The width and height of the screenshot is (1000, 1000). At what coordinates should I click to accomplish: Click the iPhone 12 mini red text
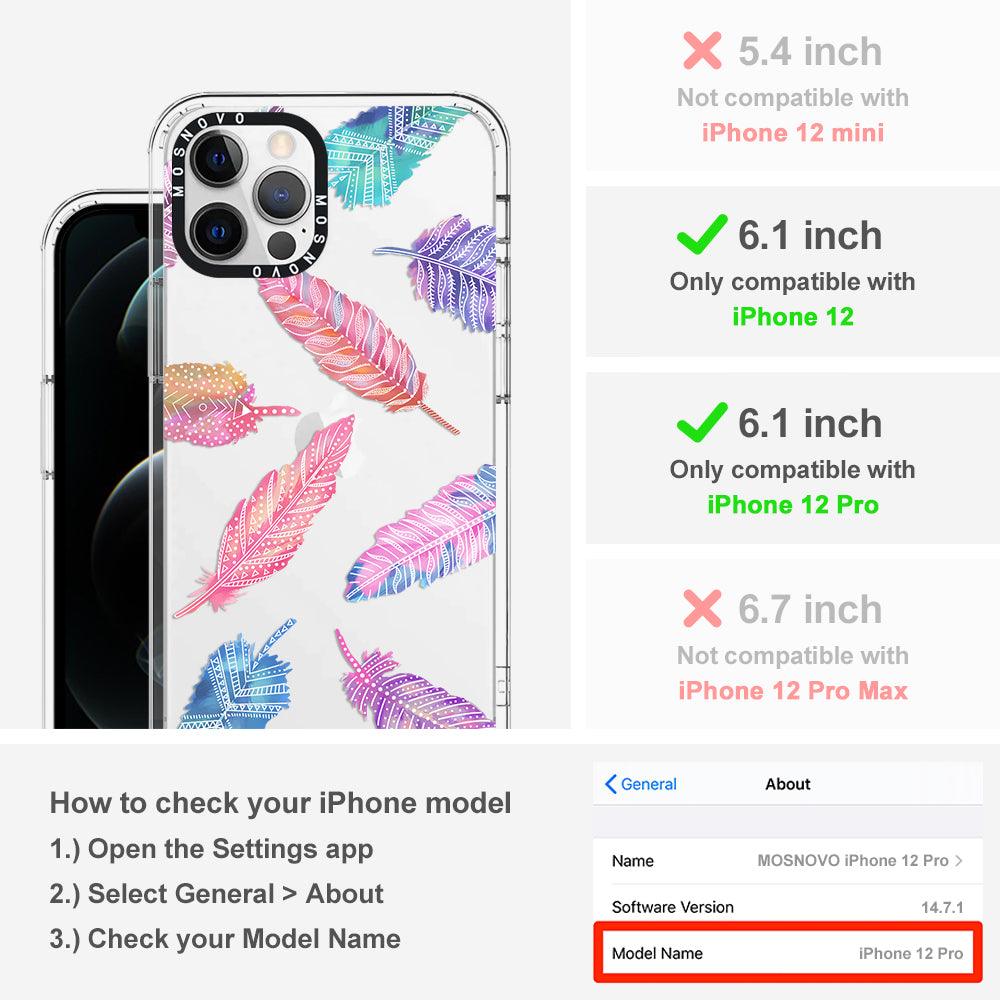pyautogui.click(x=793, y=133)
